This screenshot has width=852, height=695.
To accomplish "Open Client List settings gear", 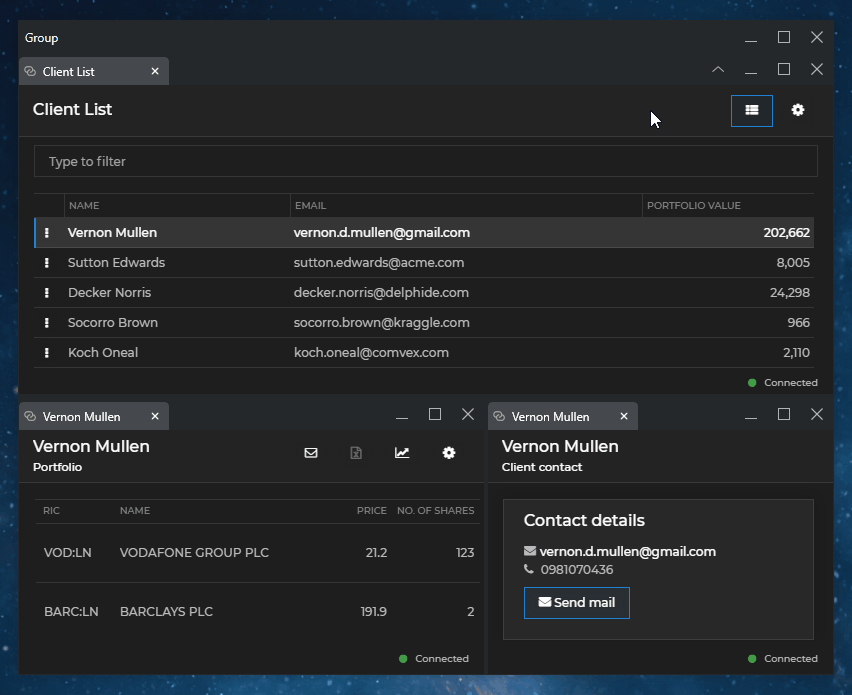I will coord(798,110).
